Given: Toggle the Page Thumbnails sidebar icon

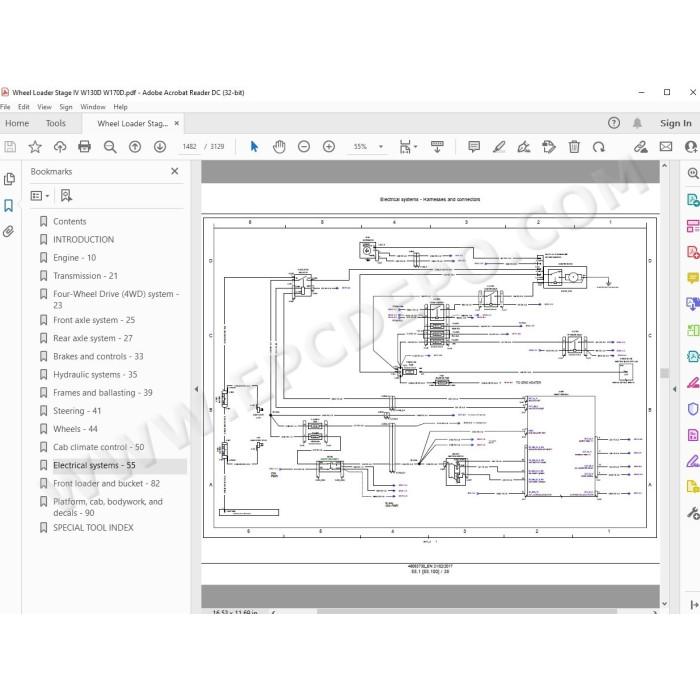Looking at the screenshot, I should tap(9, 179).
